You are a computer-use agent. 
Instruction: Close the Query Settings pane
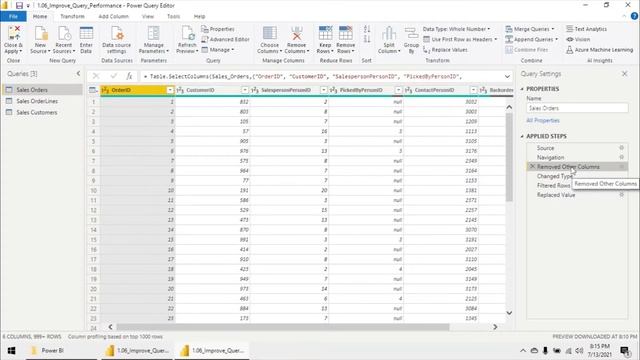624,73
